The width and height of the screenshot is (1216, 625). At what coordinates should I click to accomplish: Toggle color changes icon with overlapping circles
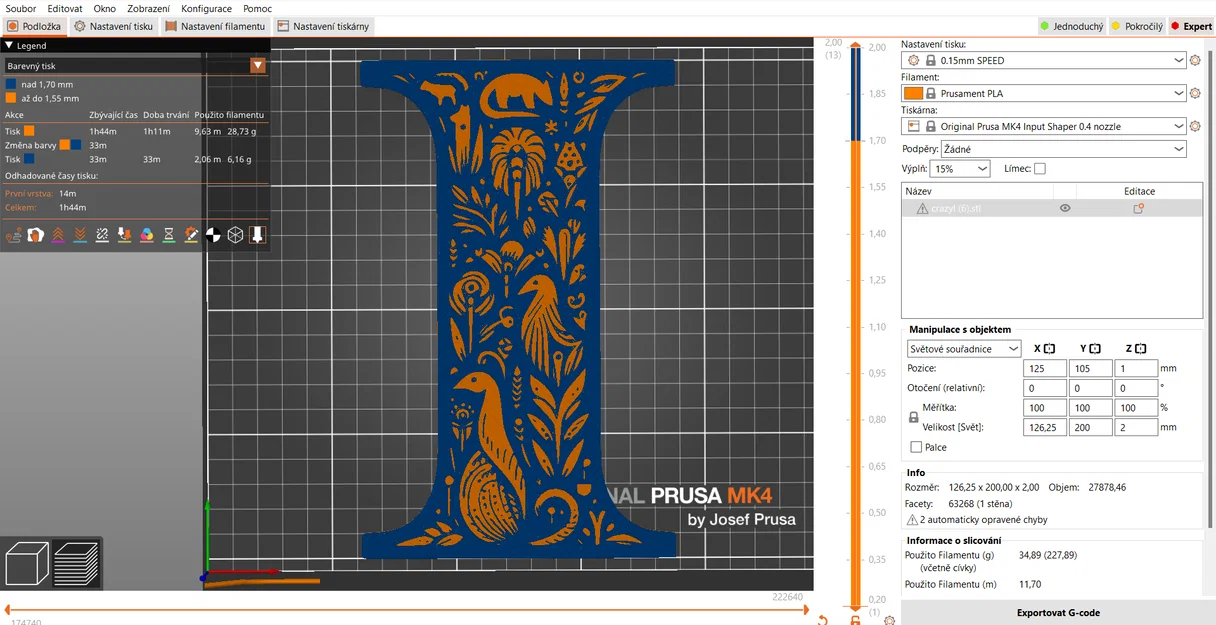[x=146, y=235]
